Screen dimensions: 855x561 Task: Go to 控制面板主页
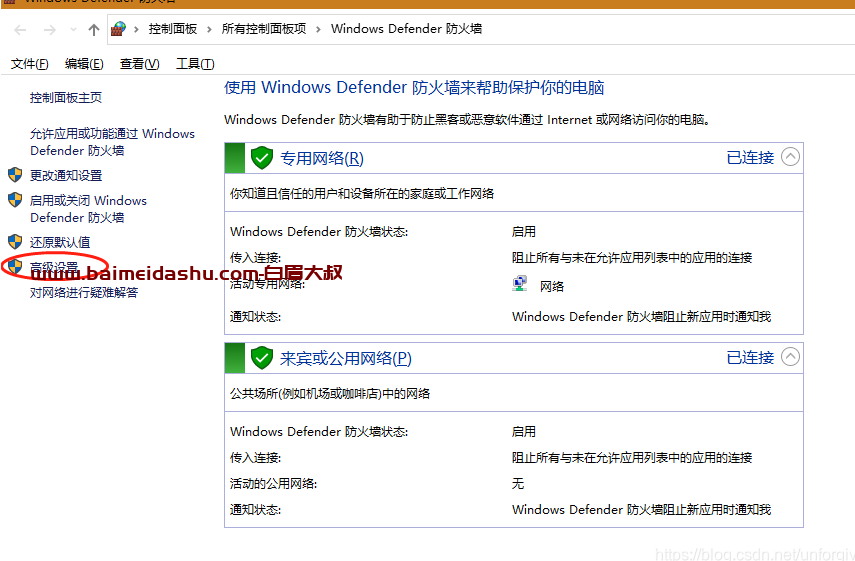tap(66, 98)
